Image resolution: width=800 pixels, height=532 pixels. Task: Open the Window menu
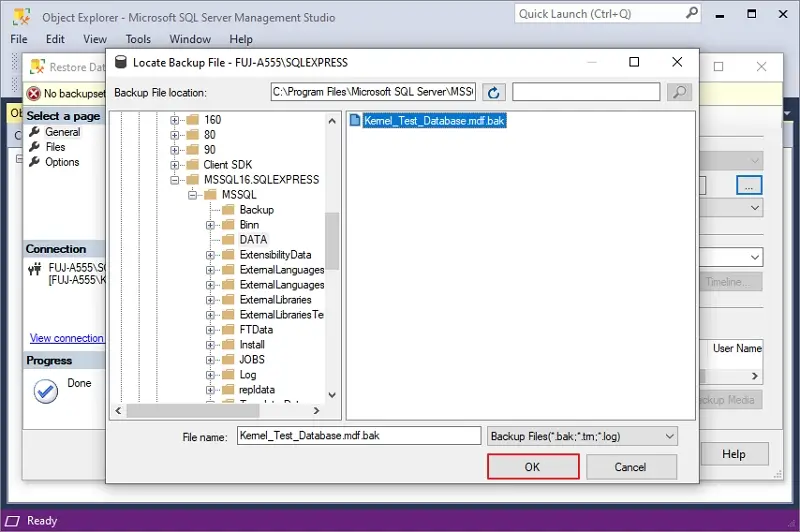tap(190, 39)
